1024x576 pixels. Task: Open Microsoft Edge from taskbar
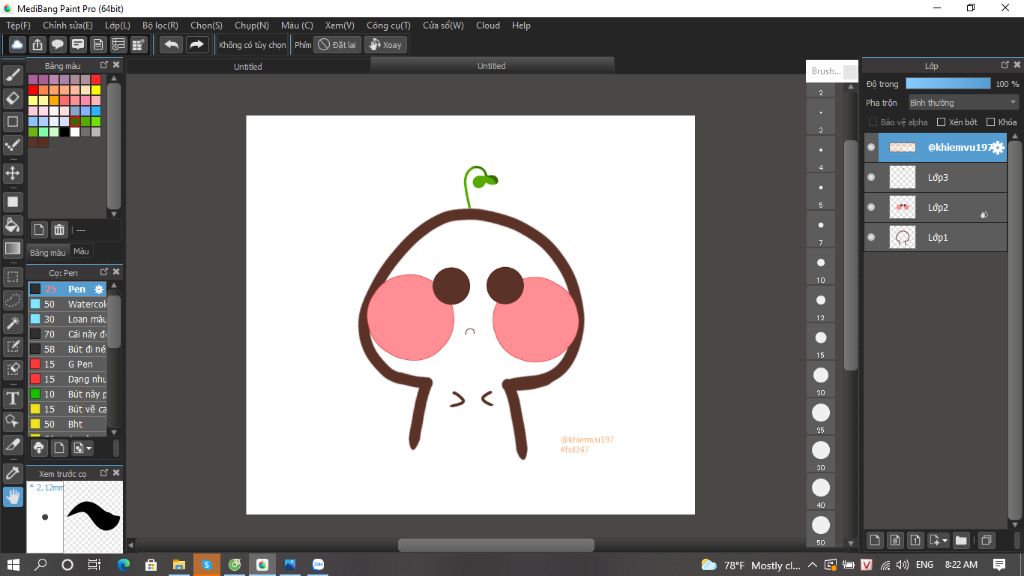click(123, 564)
